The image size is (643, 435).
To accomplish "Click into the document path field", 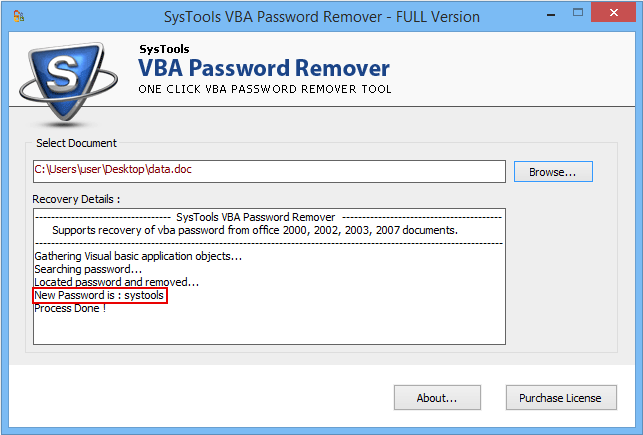I will 269,171.
